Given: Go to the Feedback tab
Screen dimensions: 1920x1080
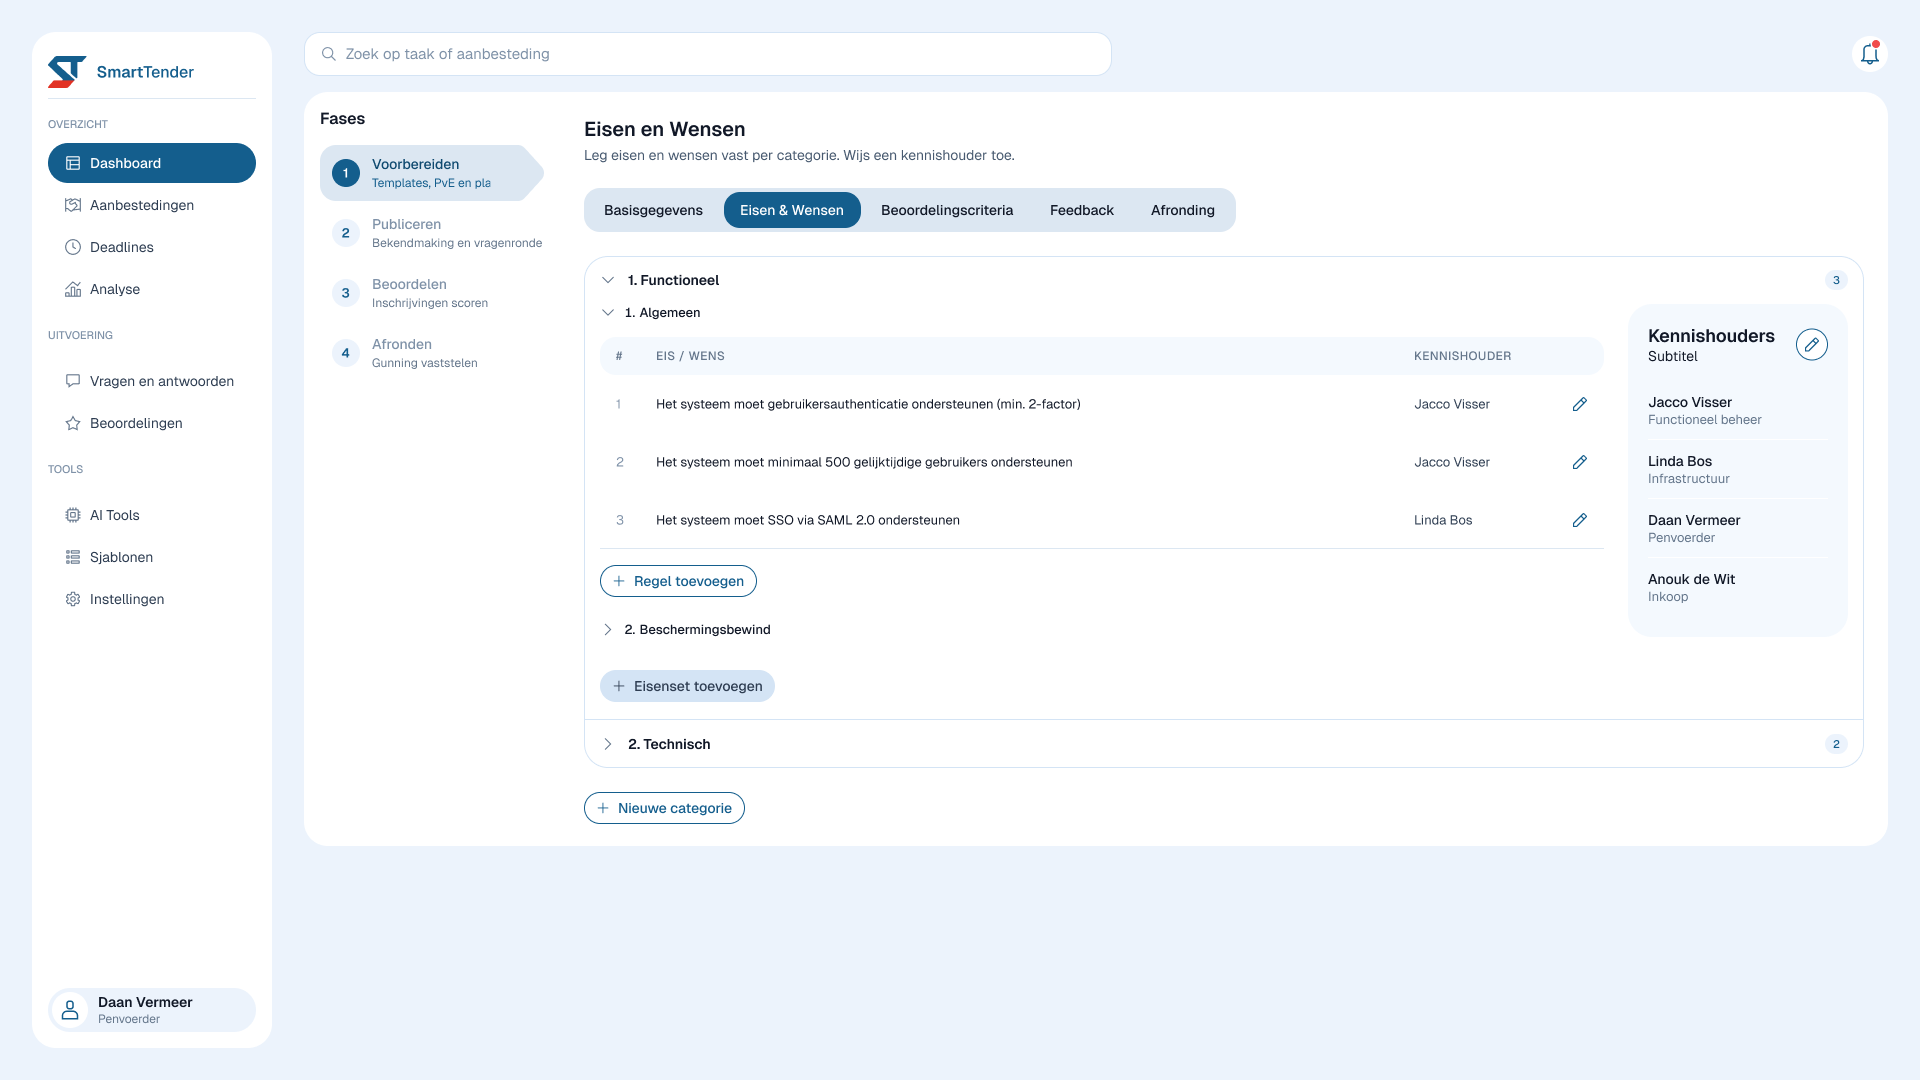Looking at the screenshot, I should tap(1082, 210).
